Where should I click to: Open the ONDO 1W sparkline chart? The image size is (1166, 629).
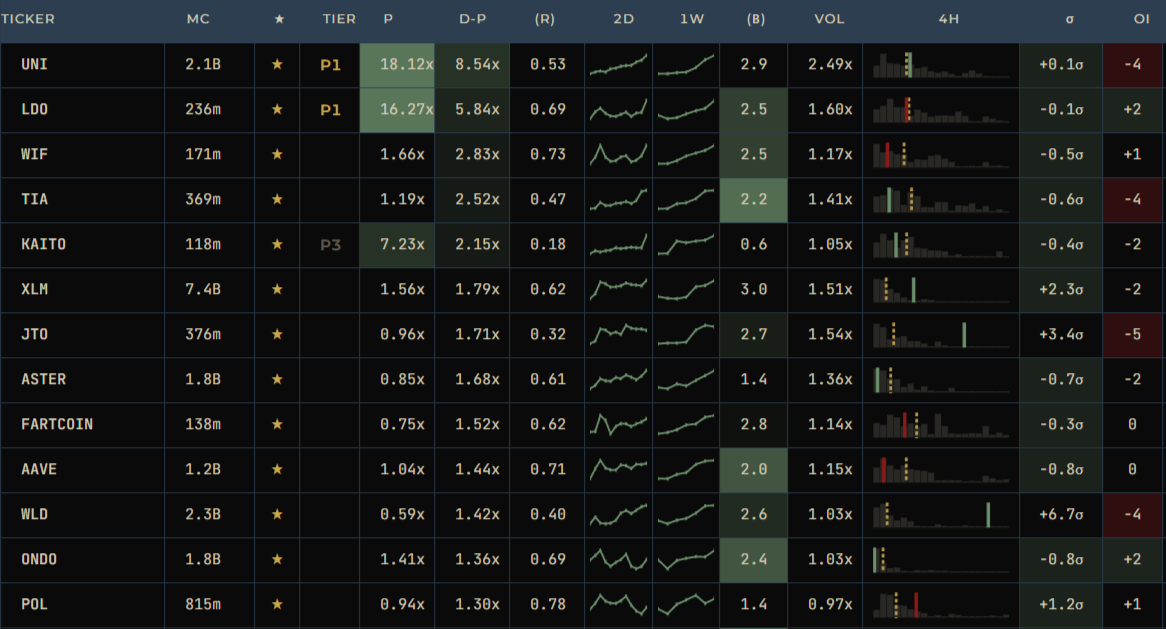pos(686,559)
